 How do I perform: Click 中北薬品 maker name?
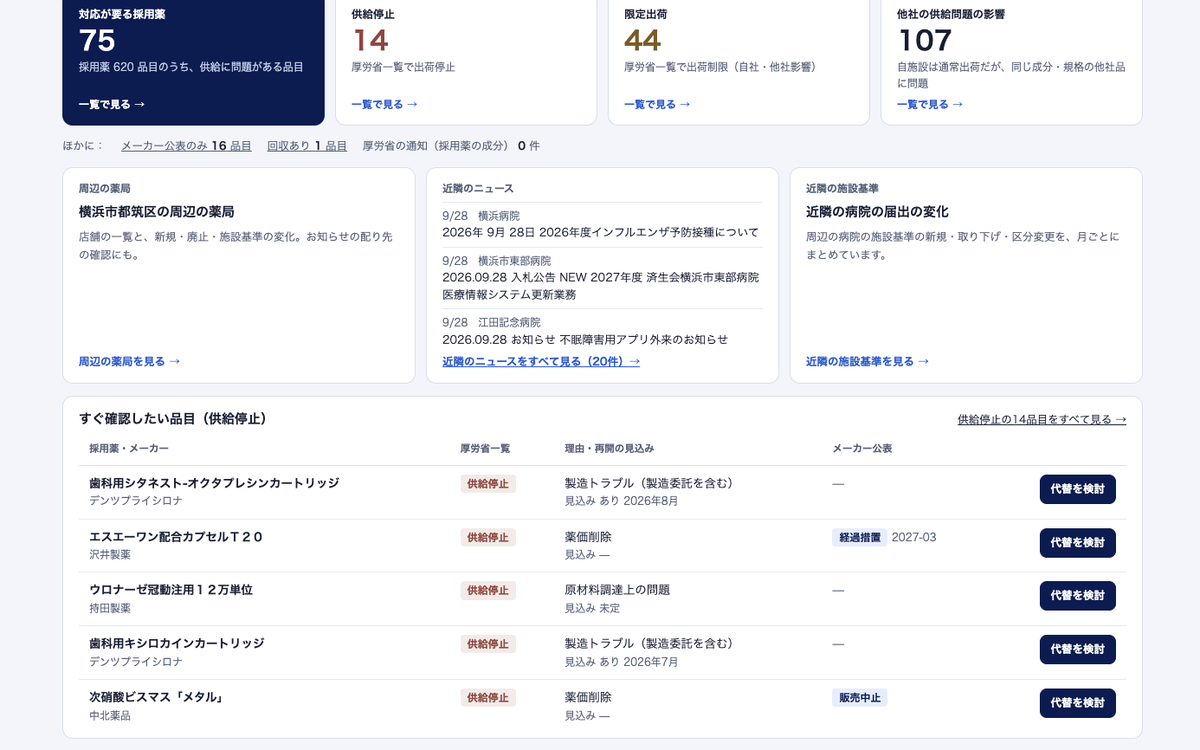tap(110, 715)
